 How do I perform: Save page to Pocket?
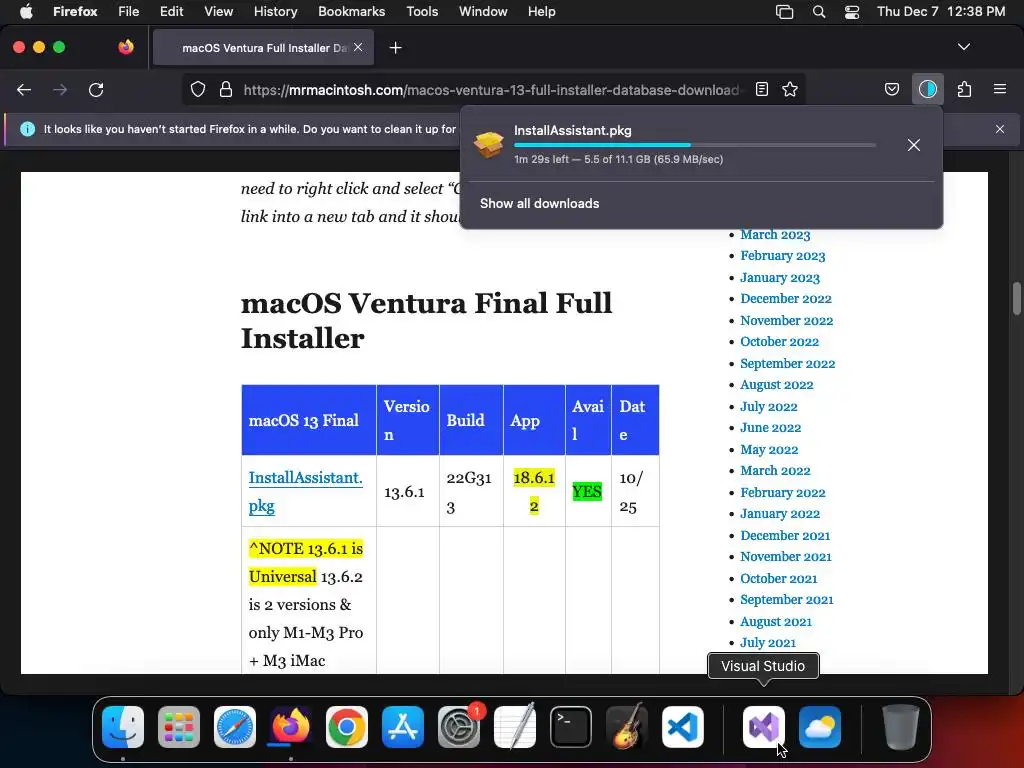pyautogui.click(x=891, y=89)
